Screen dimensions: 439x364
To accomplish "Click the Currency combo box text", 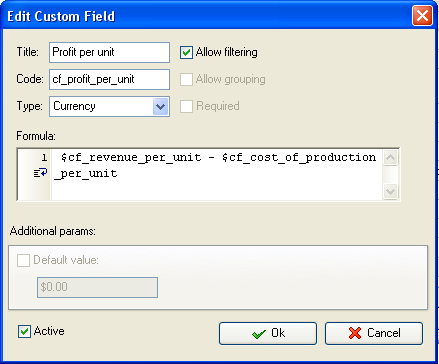I will pyautogui.click(x=74, y=106).
